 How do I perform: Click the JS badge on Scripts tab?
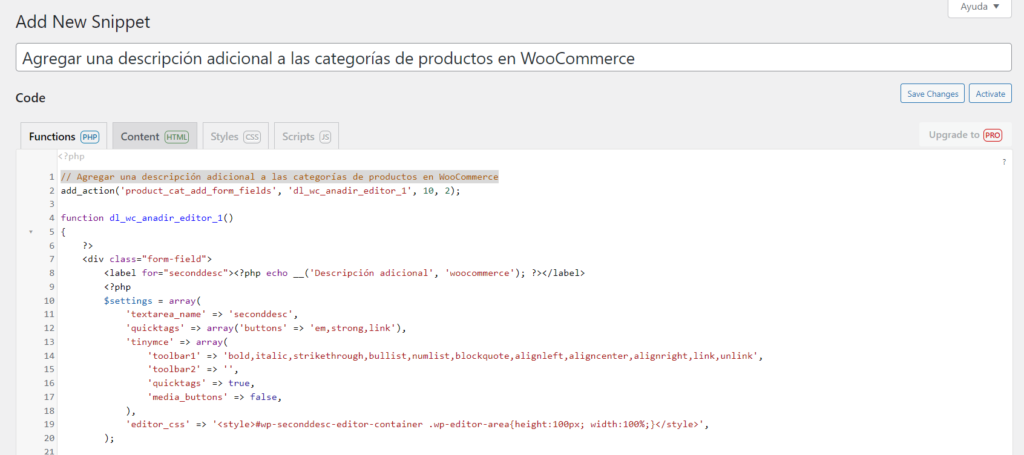325,136
